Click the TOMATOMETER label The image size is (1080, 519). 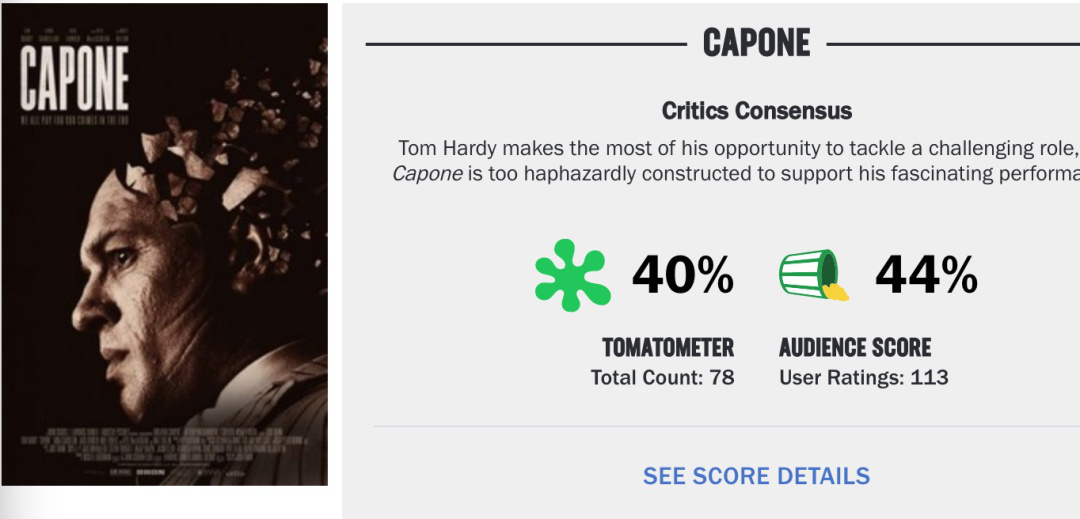click(668, 348)
